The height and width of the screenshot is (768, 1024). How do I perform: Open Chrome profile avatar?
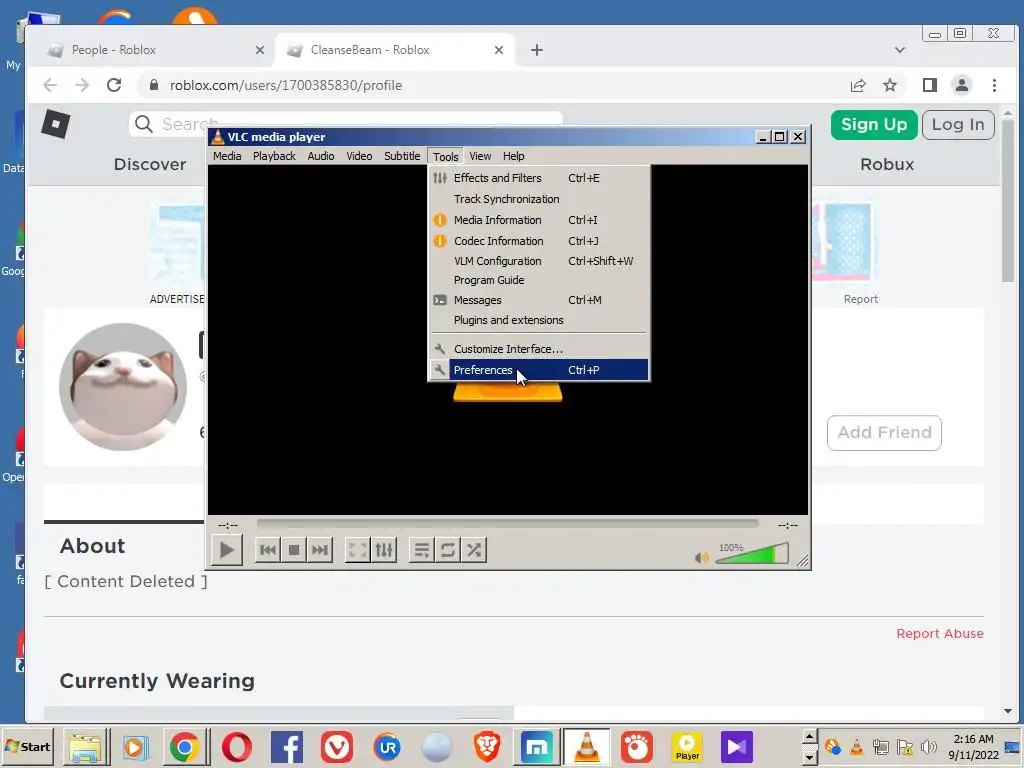pyautogui.click(x=962, y=86)
